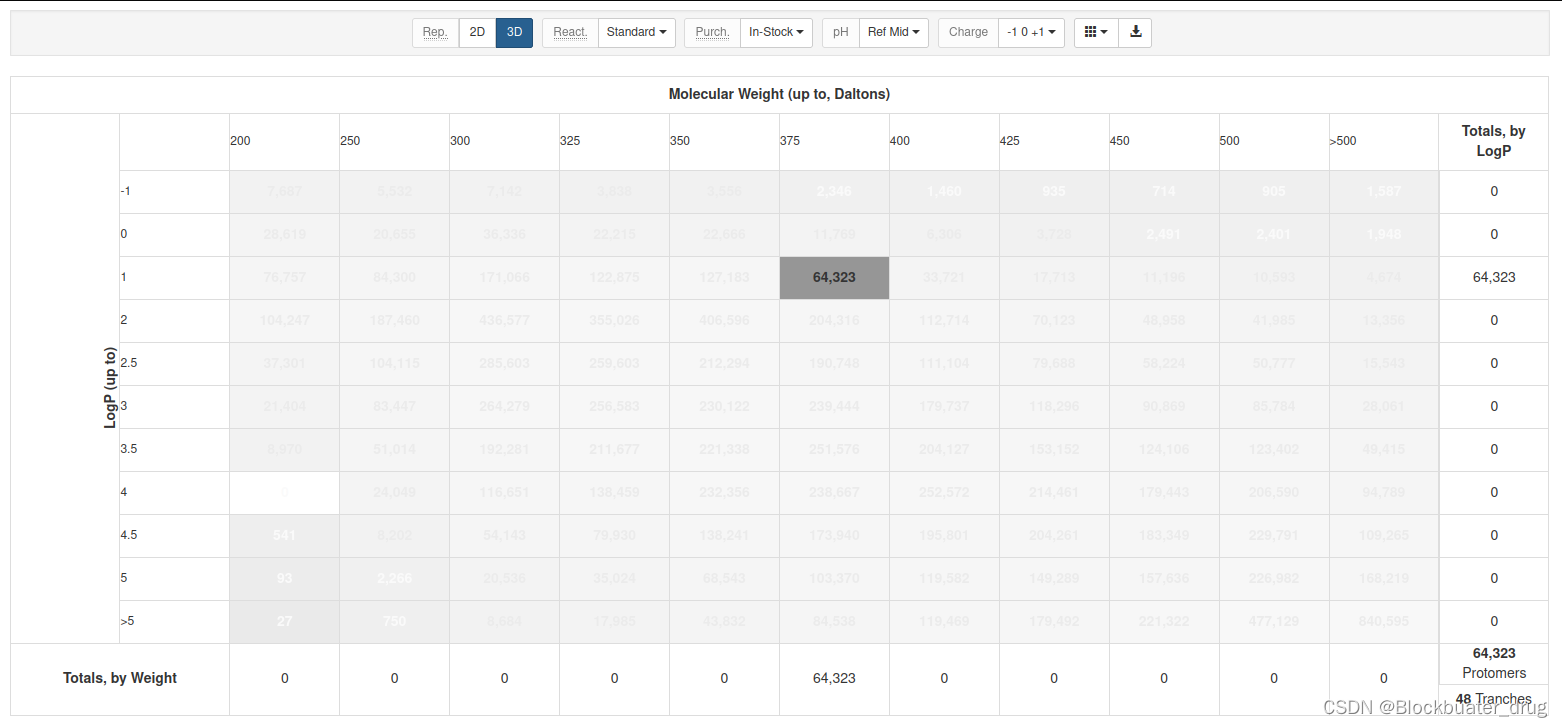Viewport: 1562px width, 727px height.
Task: Toggle the 2,266 tranche cell
Action: tap(394, 578)
